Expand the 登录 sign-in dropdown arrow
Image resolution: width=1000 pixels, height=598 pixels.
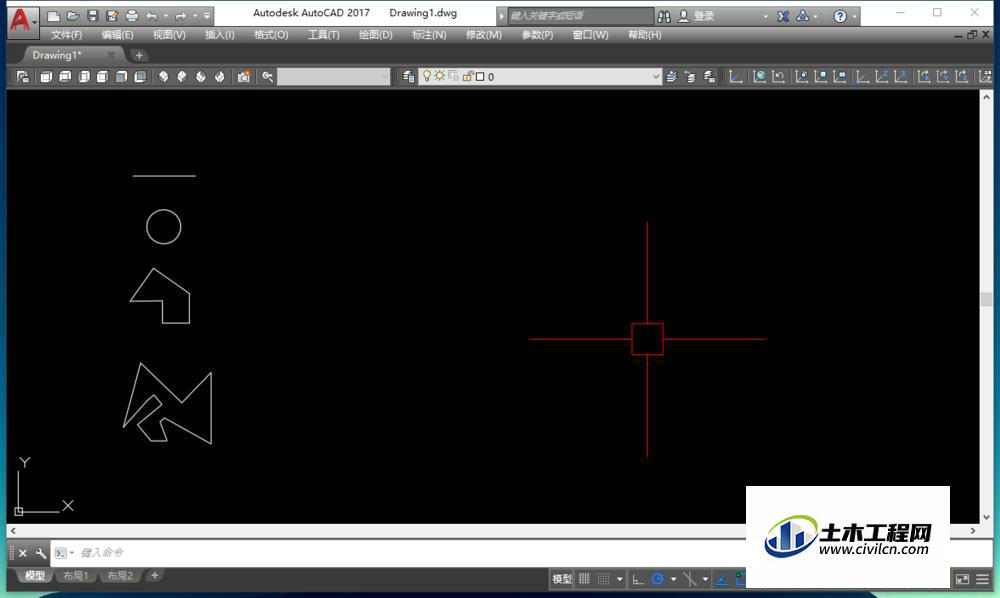[765, 17]
